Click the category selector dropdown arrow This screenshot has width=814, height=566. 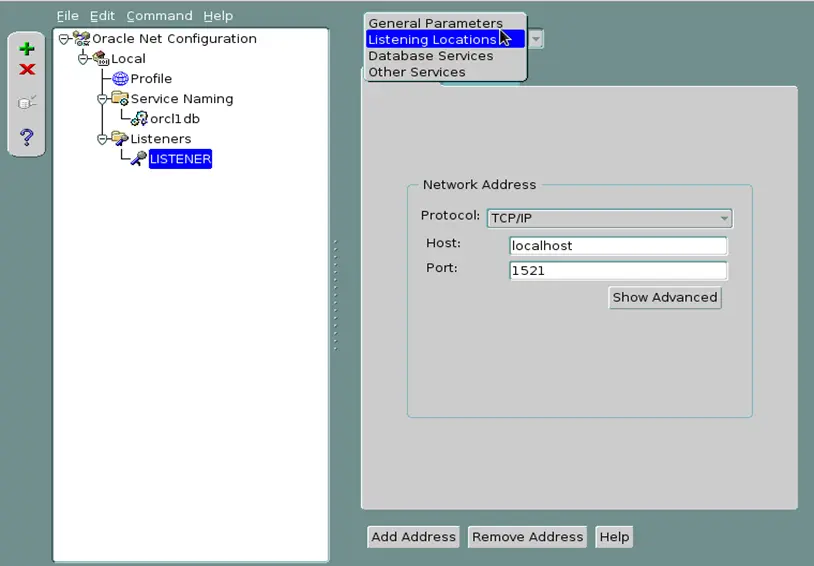click(x=536, y=39)
